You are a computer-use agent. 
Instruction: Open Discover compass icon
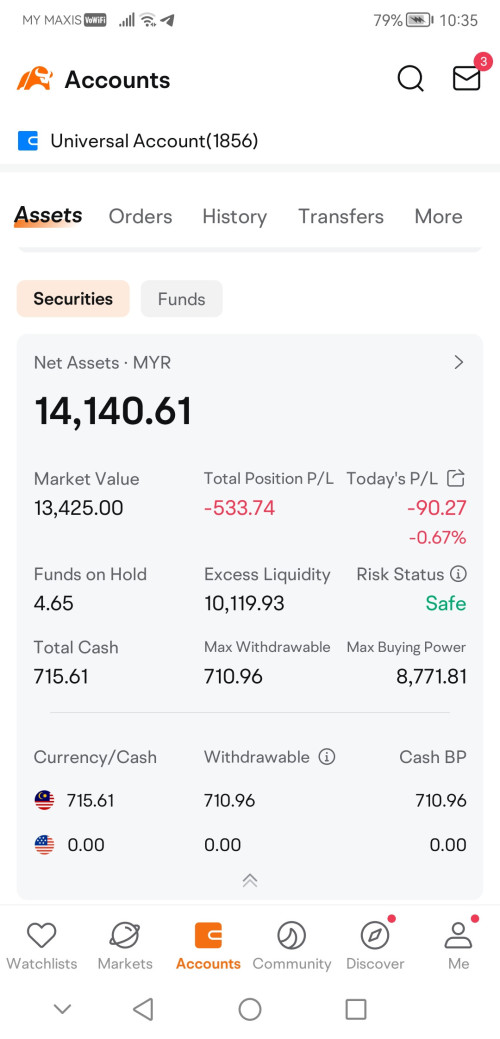(375, 936)
